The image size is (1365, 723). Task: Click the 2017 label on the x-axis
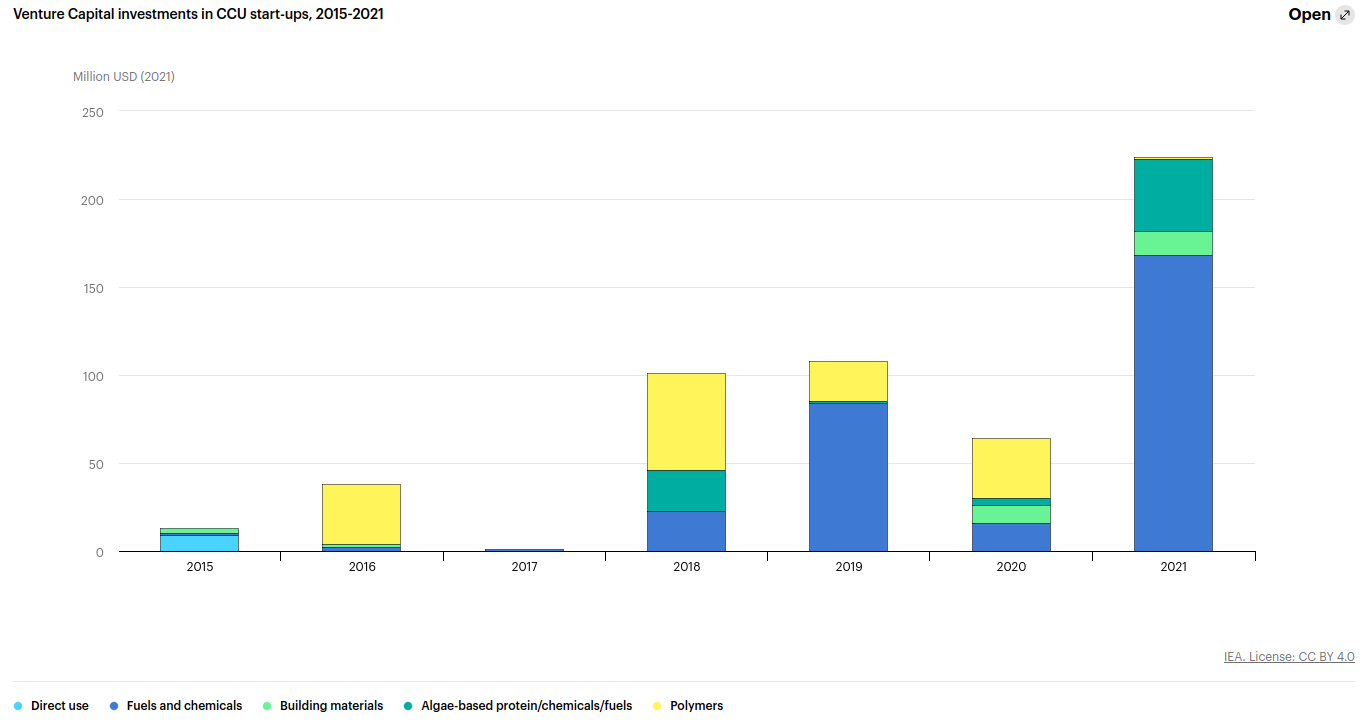click(x=524, y=567)
